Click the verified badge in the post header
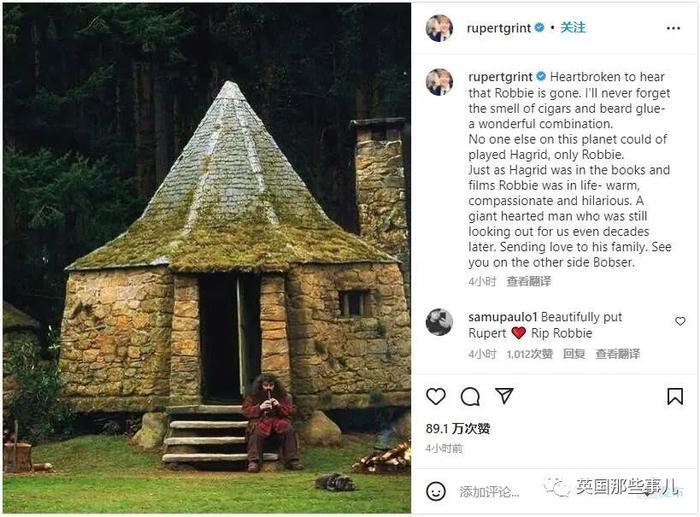Image resolution: width=700 pixels, height=517 pixels. click(539, 28)
